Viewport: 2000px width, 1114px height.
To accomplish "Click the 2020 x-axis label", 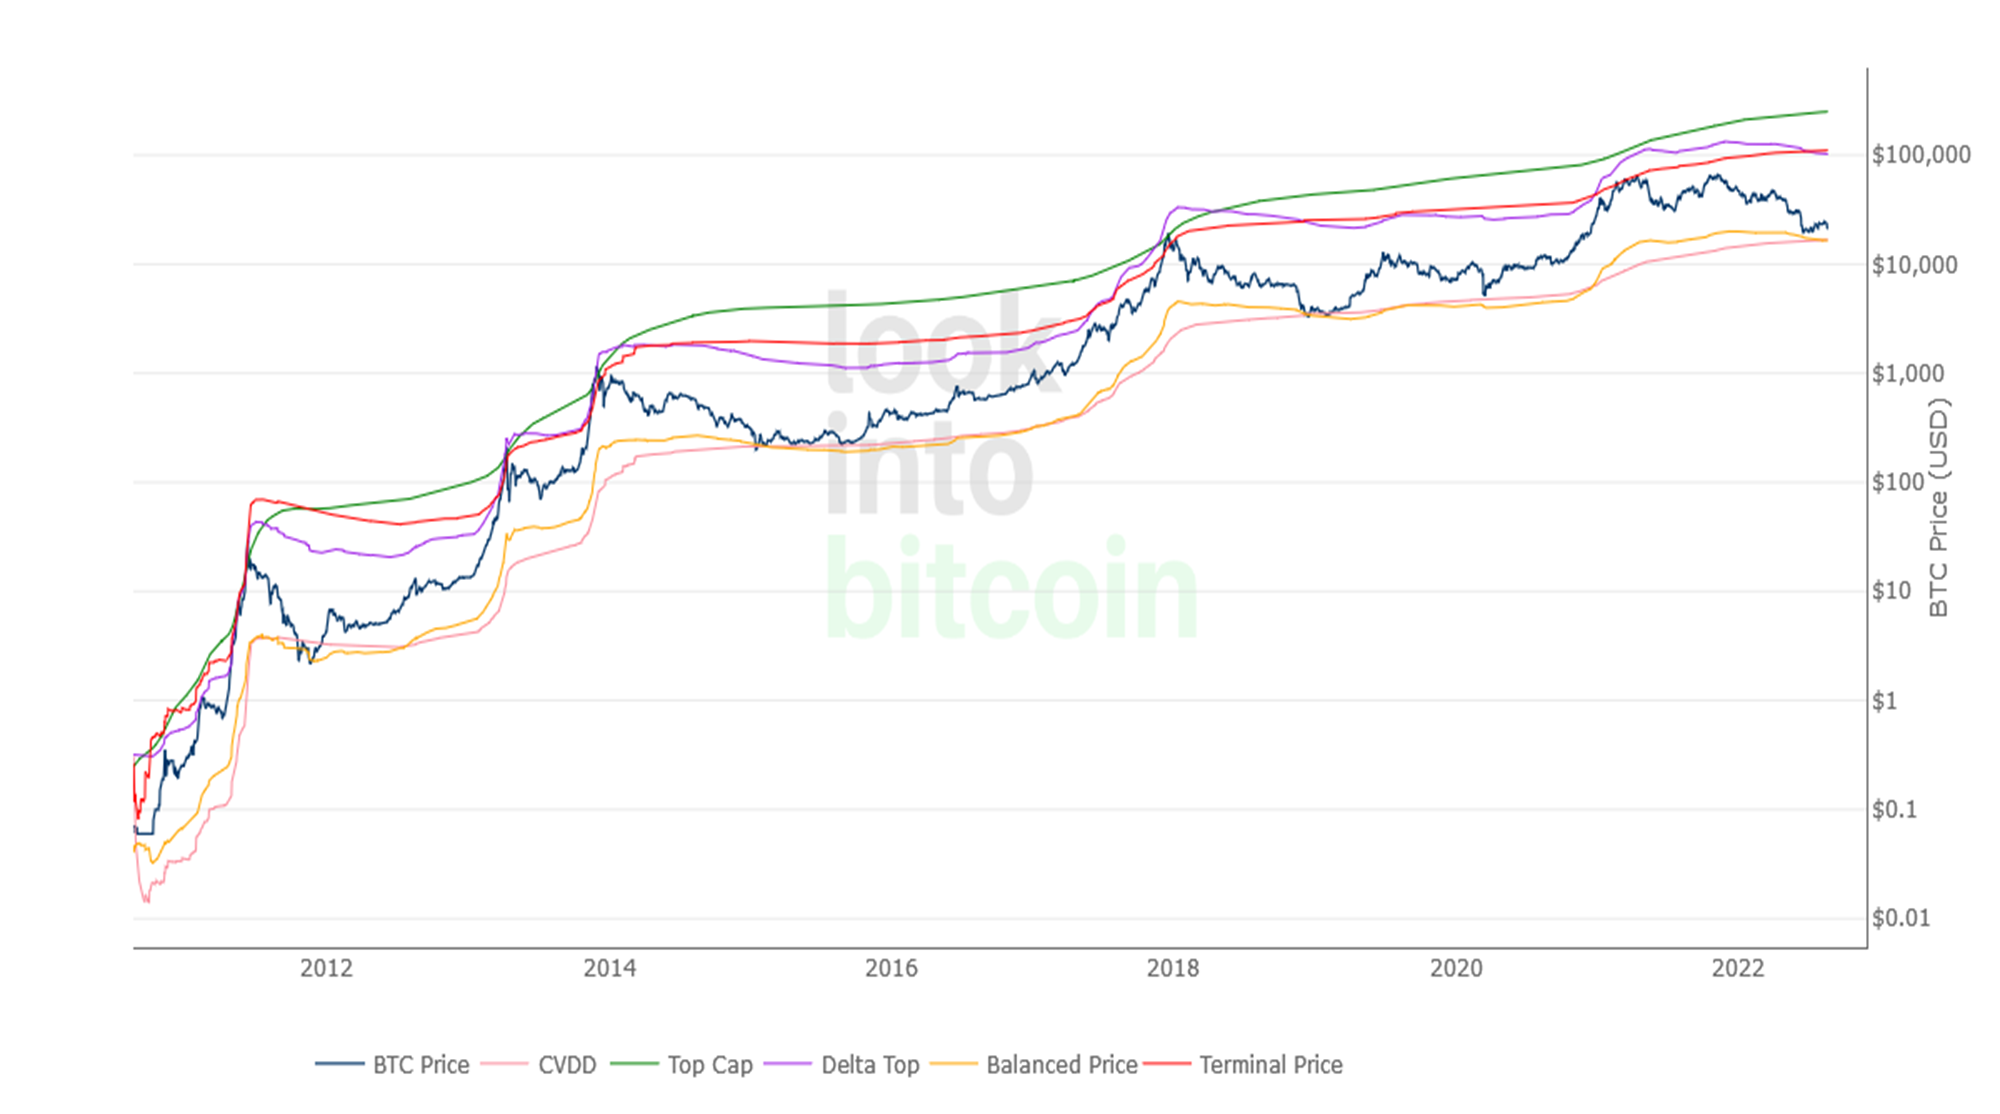I will click(1456, 968).
